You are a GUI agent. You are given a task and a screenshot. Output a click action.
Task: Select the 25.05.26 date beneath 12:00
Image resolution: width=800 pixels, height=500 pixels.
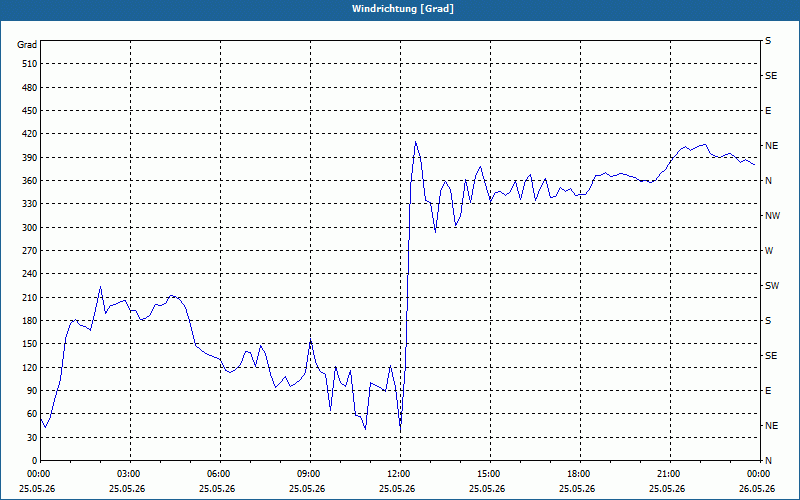click(x=397, y=489)
